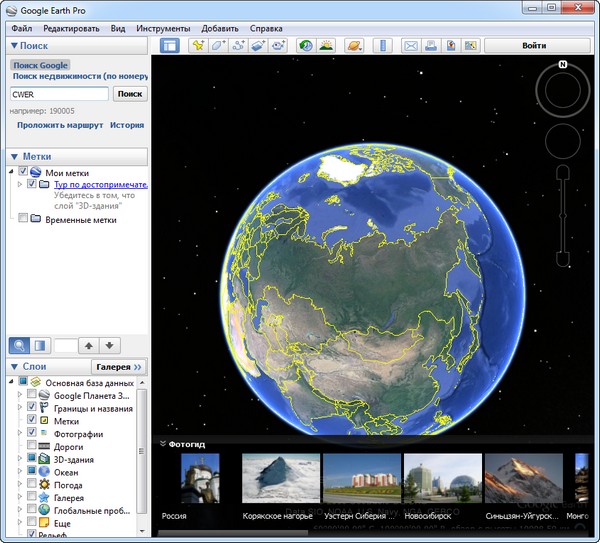
Task: Open the Добавить menu
Action: point(219,29)
